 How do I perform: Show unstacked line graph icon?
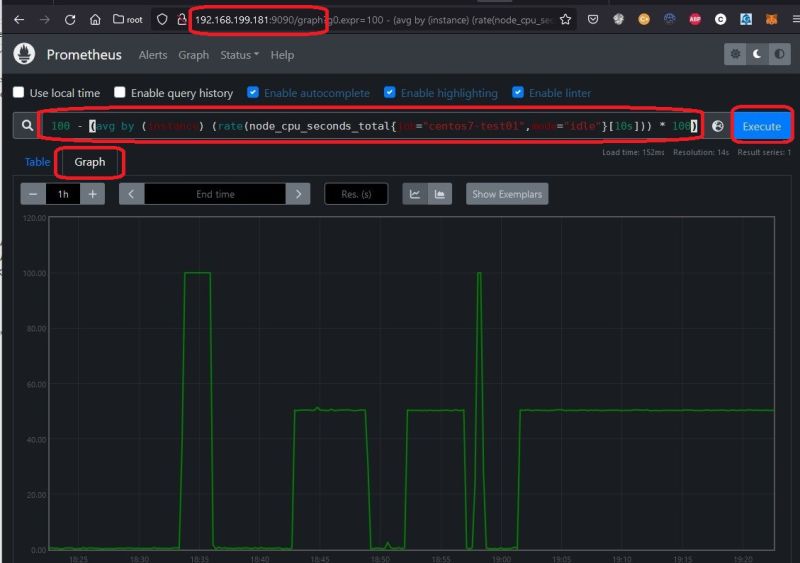[x=415, y=194]
